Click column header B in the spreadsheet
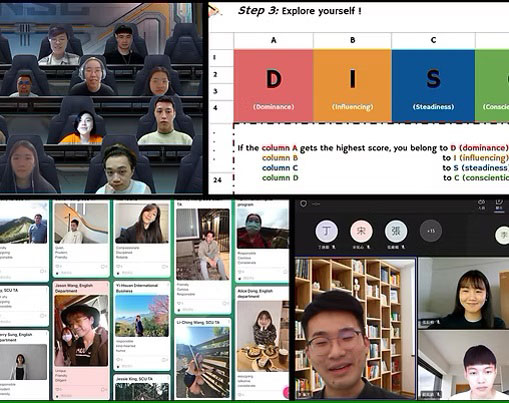The height and width of the screenshot is (403, 509). (x=352, y=40)
